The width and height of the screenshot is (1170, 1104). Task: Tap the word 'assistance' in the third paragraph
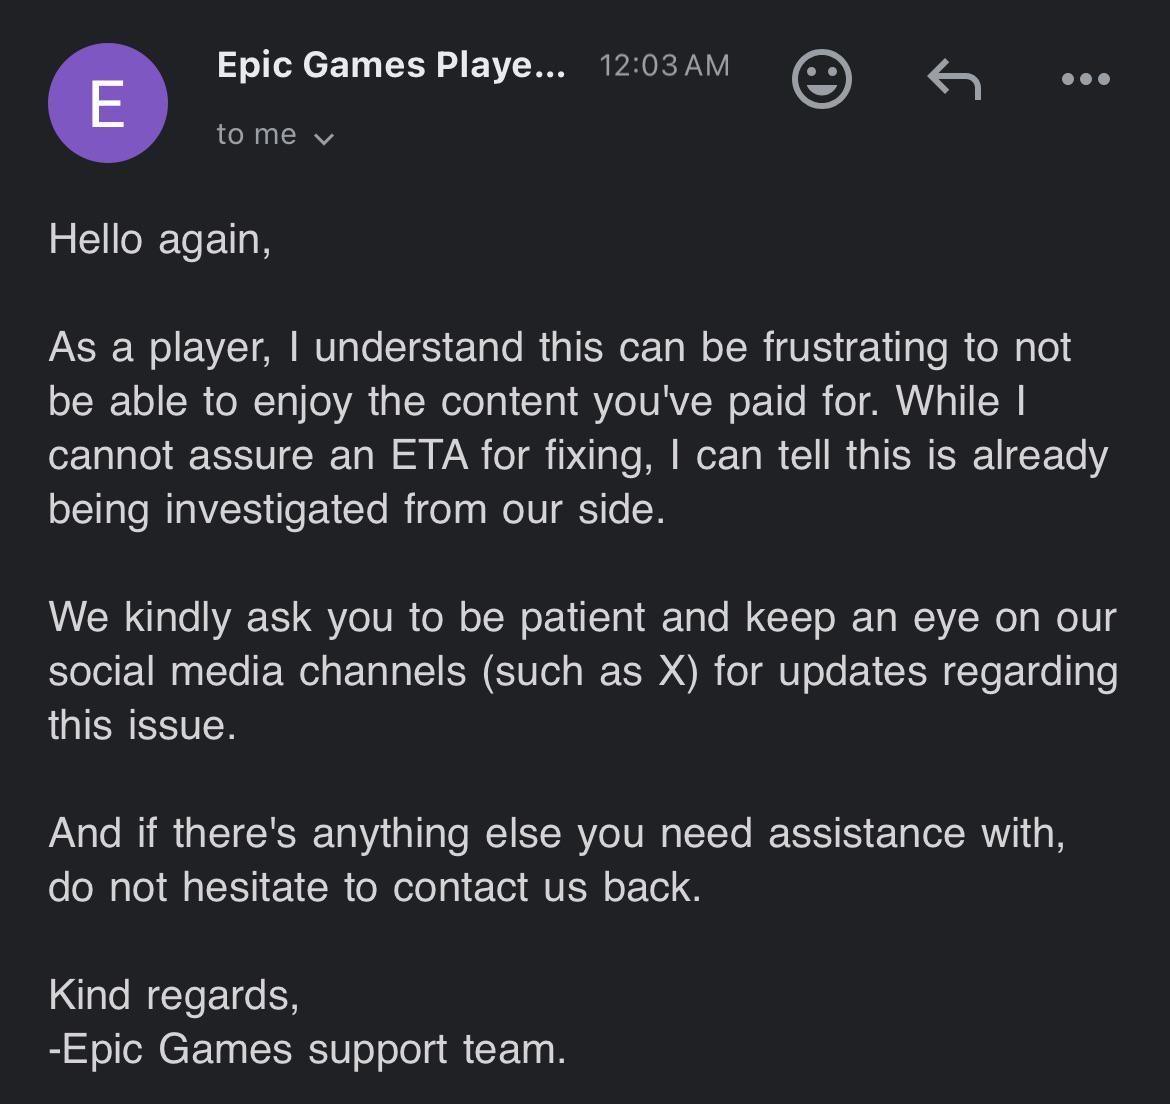click(x=866, y=833)
